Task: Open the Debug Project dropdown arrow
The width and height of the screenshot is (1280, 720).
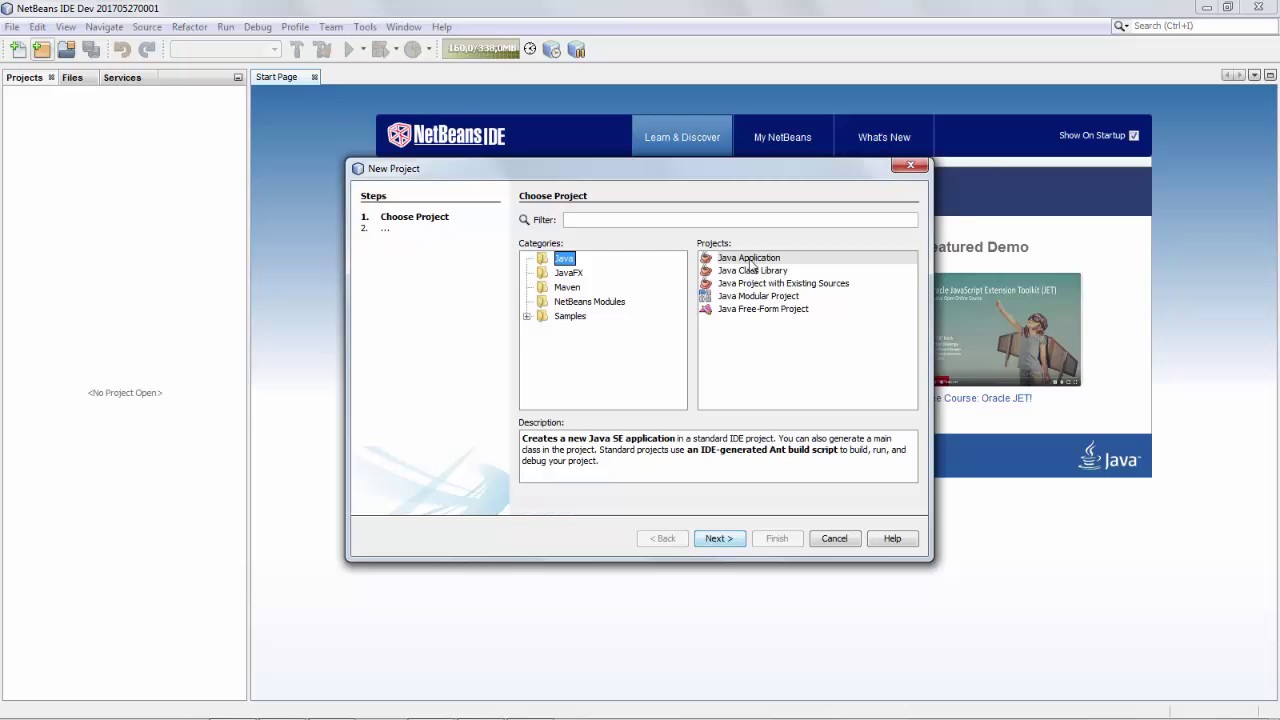Action: (396, 49)
